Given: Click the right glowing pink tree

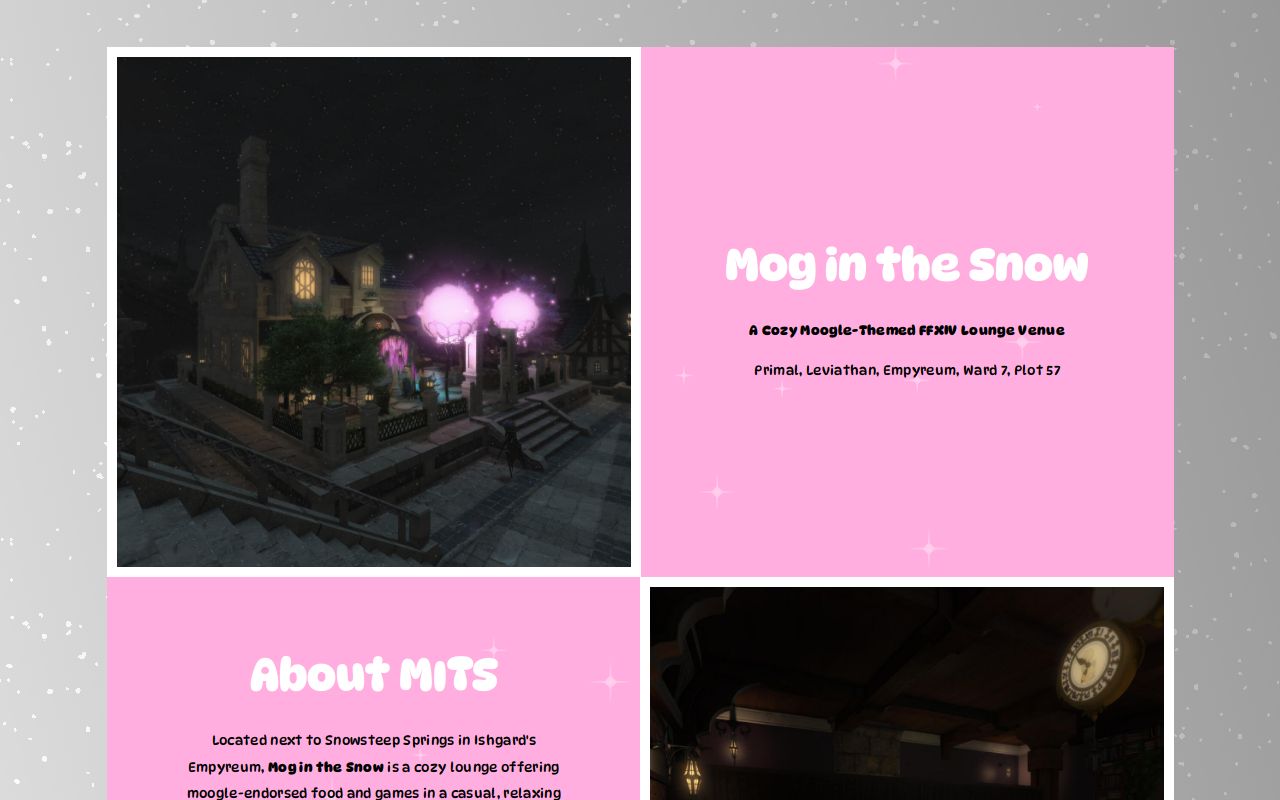Looking at the screenshot, I should click(x=515, y=311).
